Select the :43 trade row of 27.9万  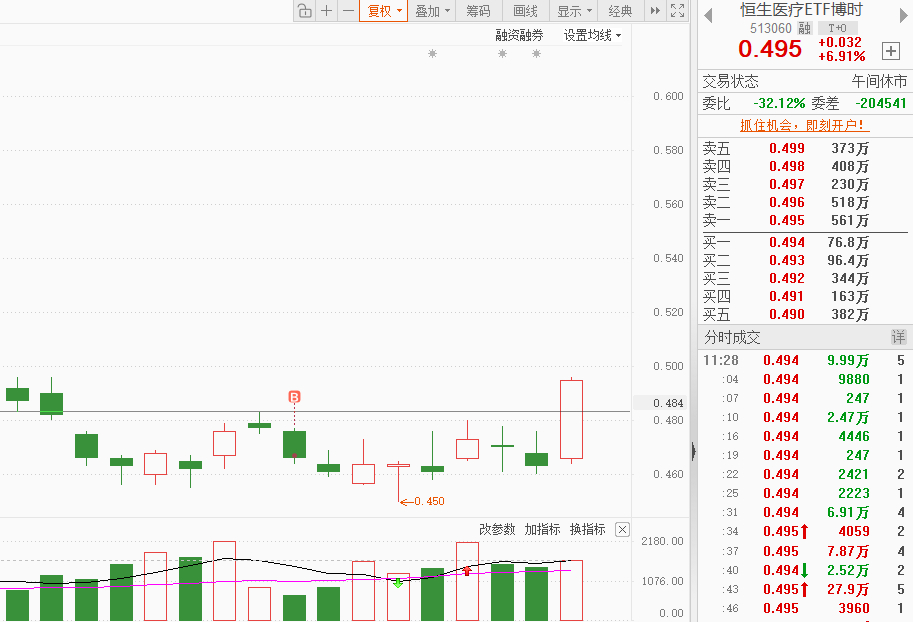(804, 589)
